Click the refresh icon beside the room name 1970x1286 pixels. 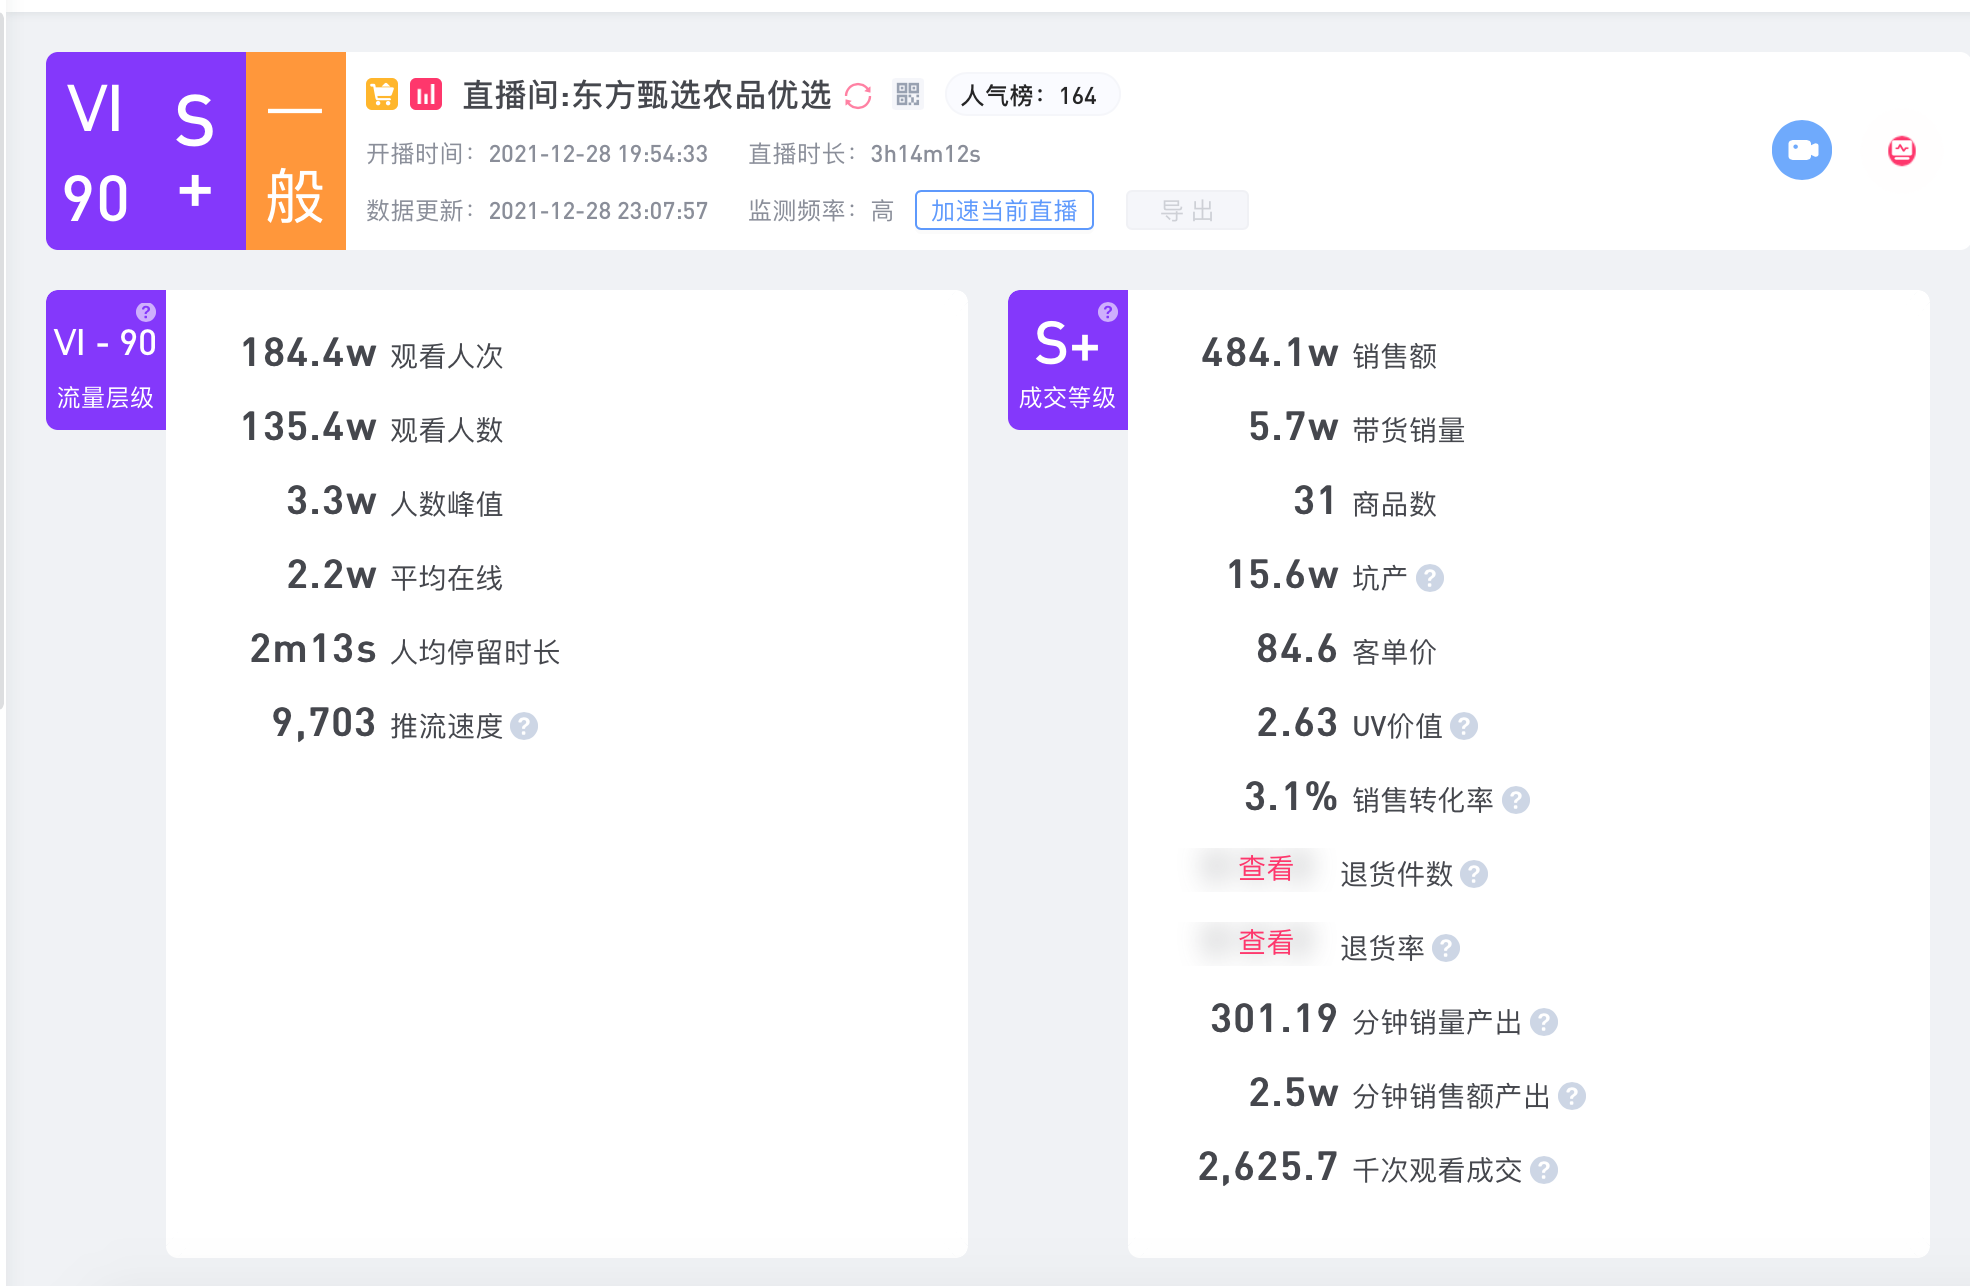(x=858, y=96)
